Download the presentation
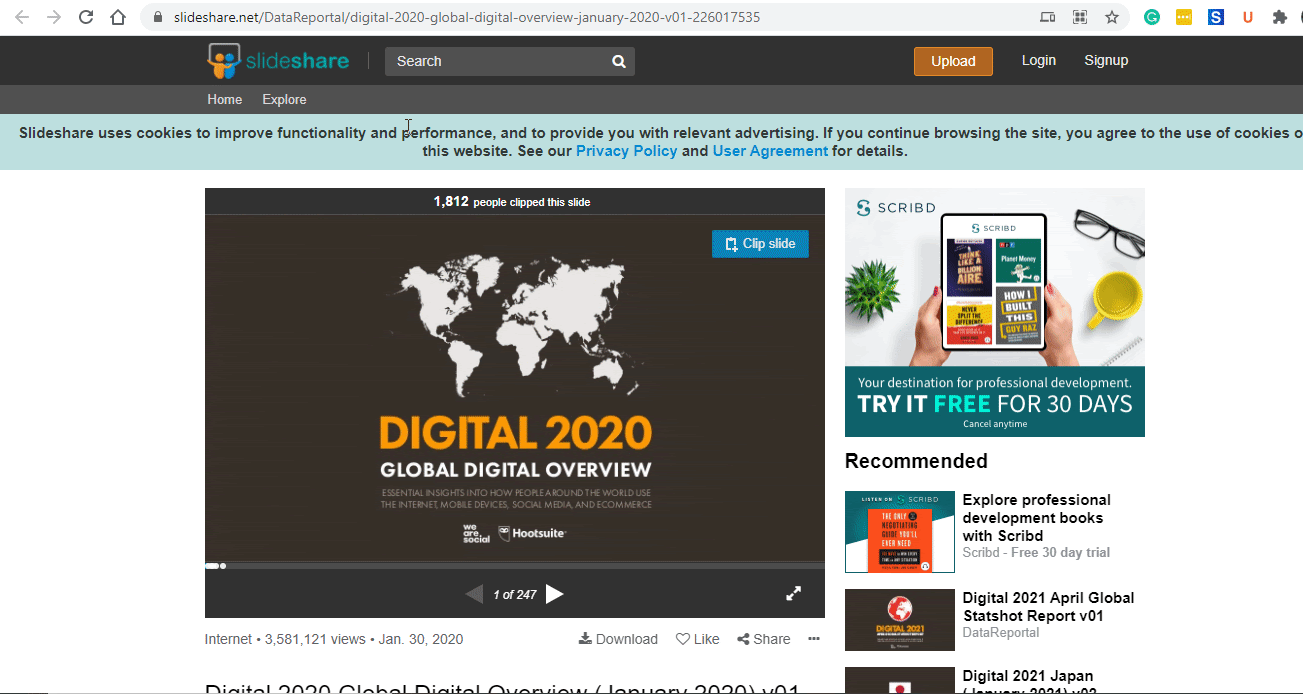 (x=618, y=639)
